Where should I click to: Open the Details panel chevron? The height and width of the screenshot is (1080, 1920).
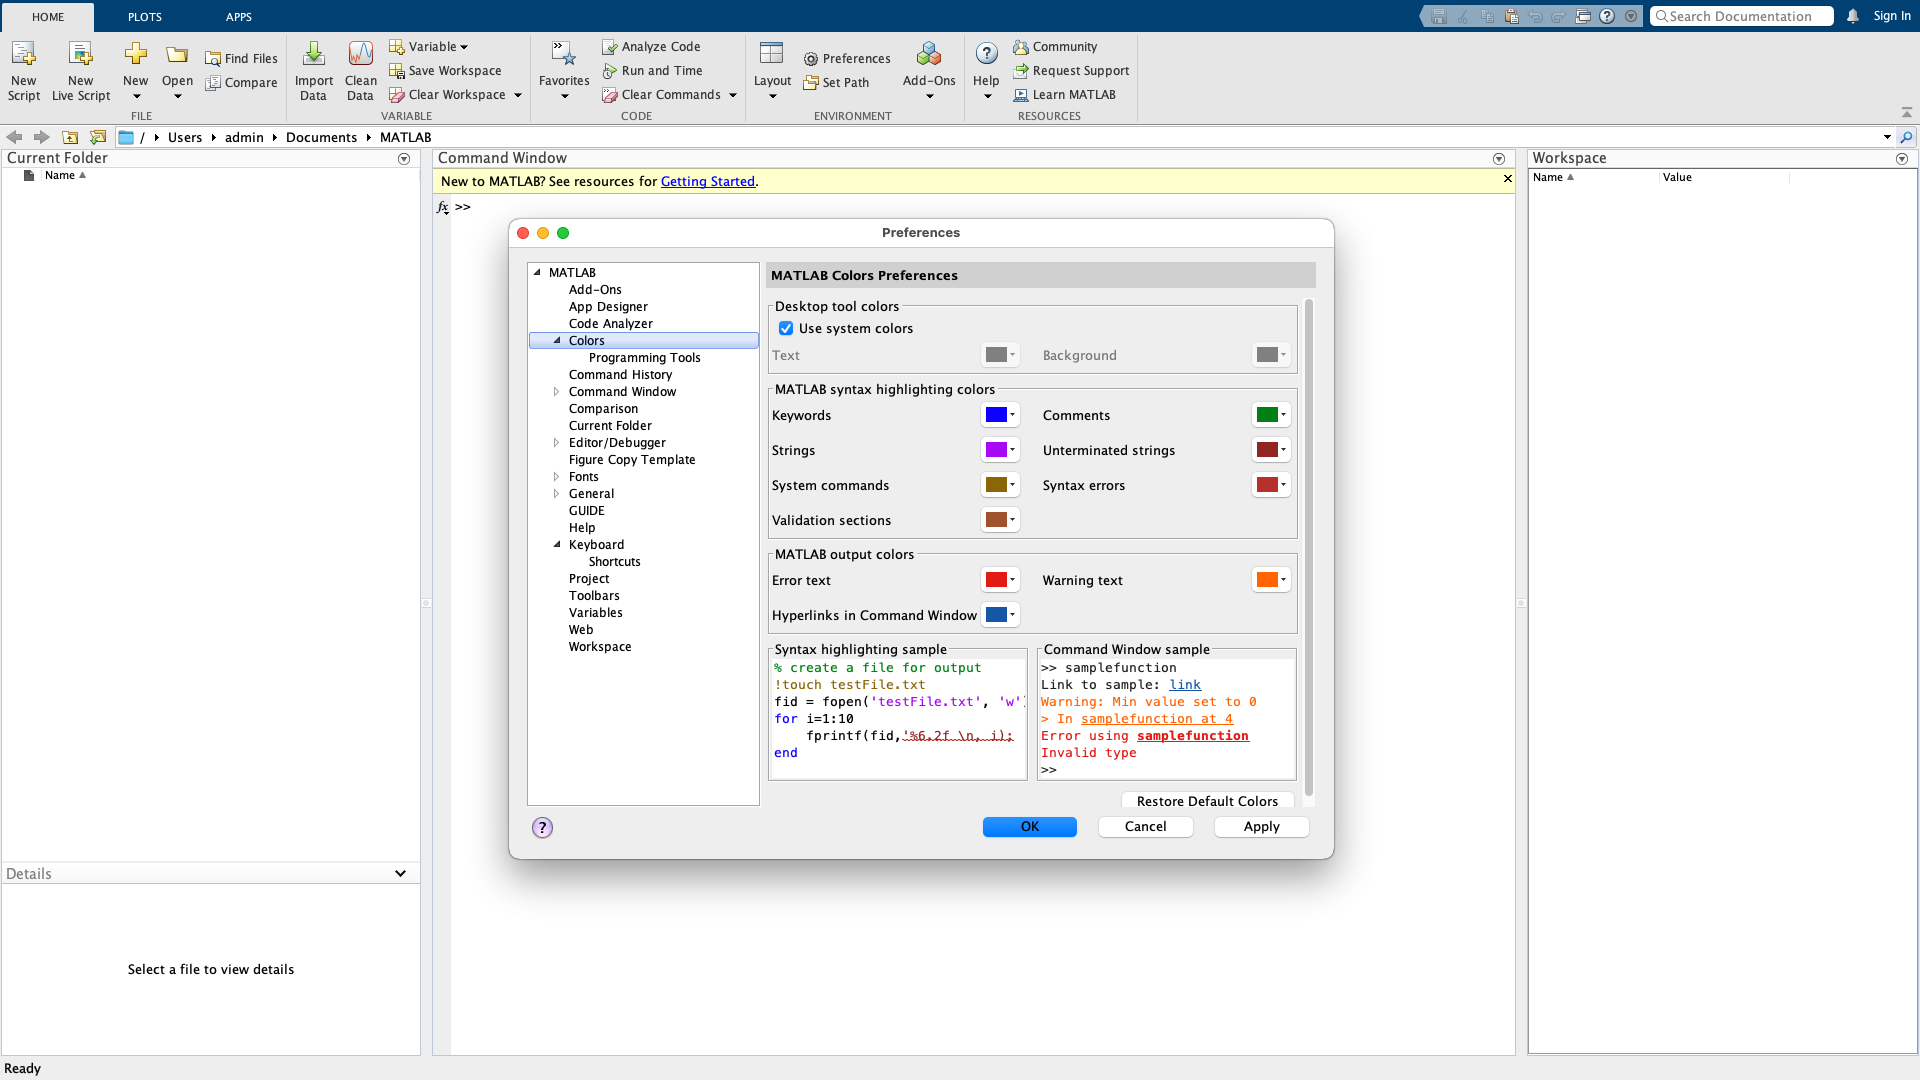click(400, 874)
